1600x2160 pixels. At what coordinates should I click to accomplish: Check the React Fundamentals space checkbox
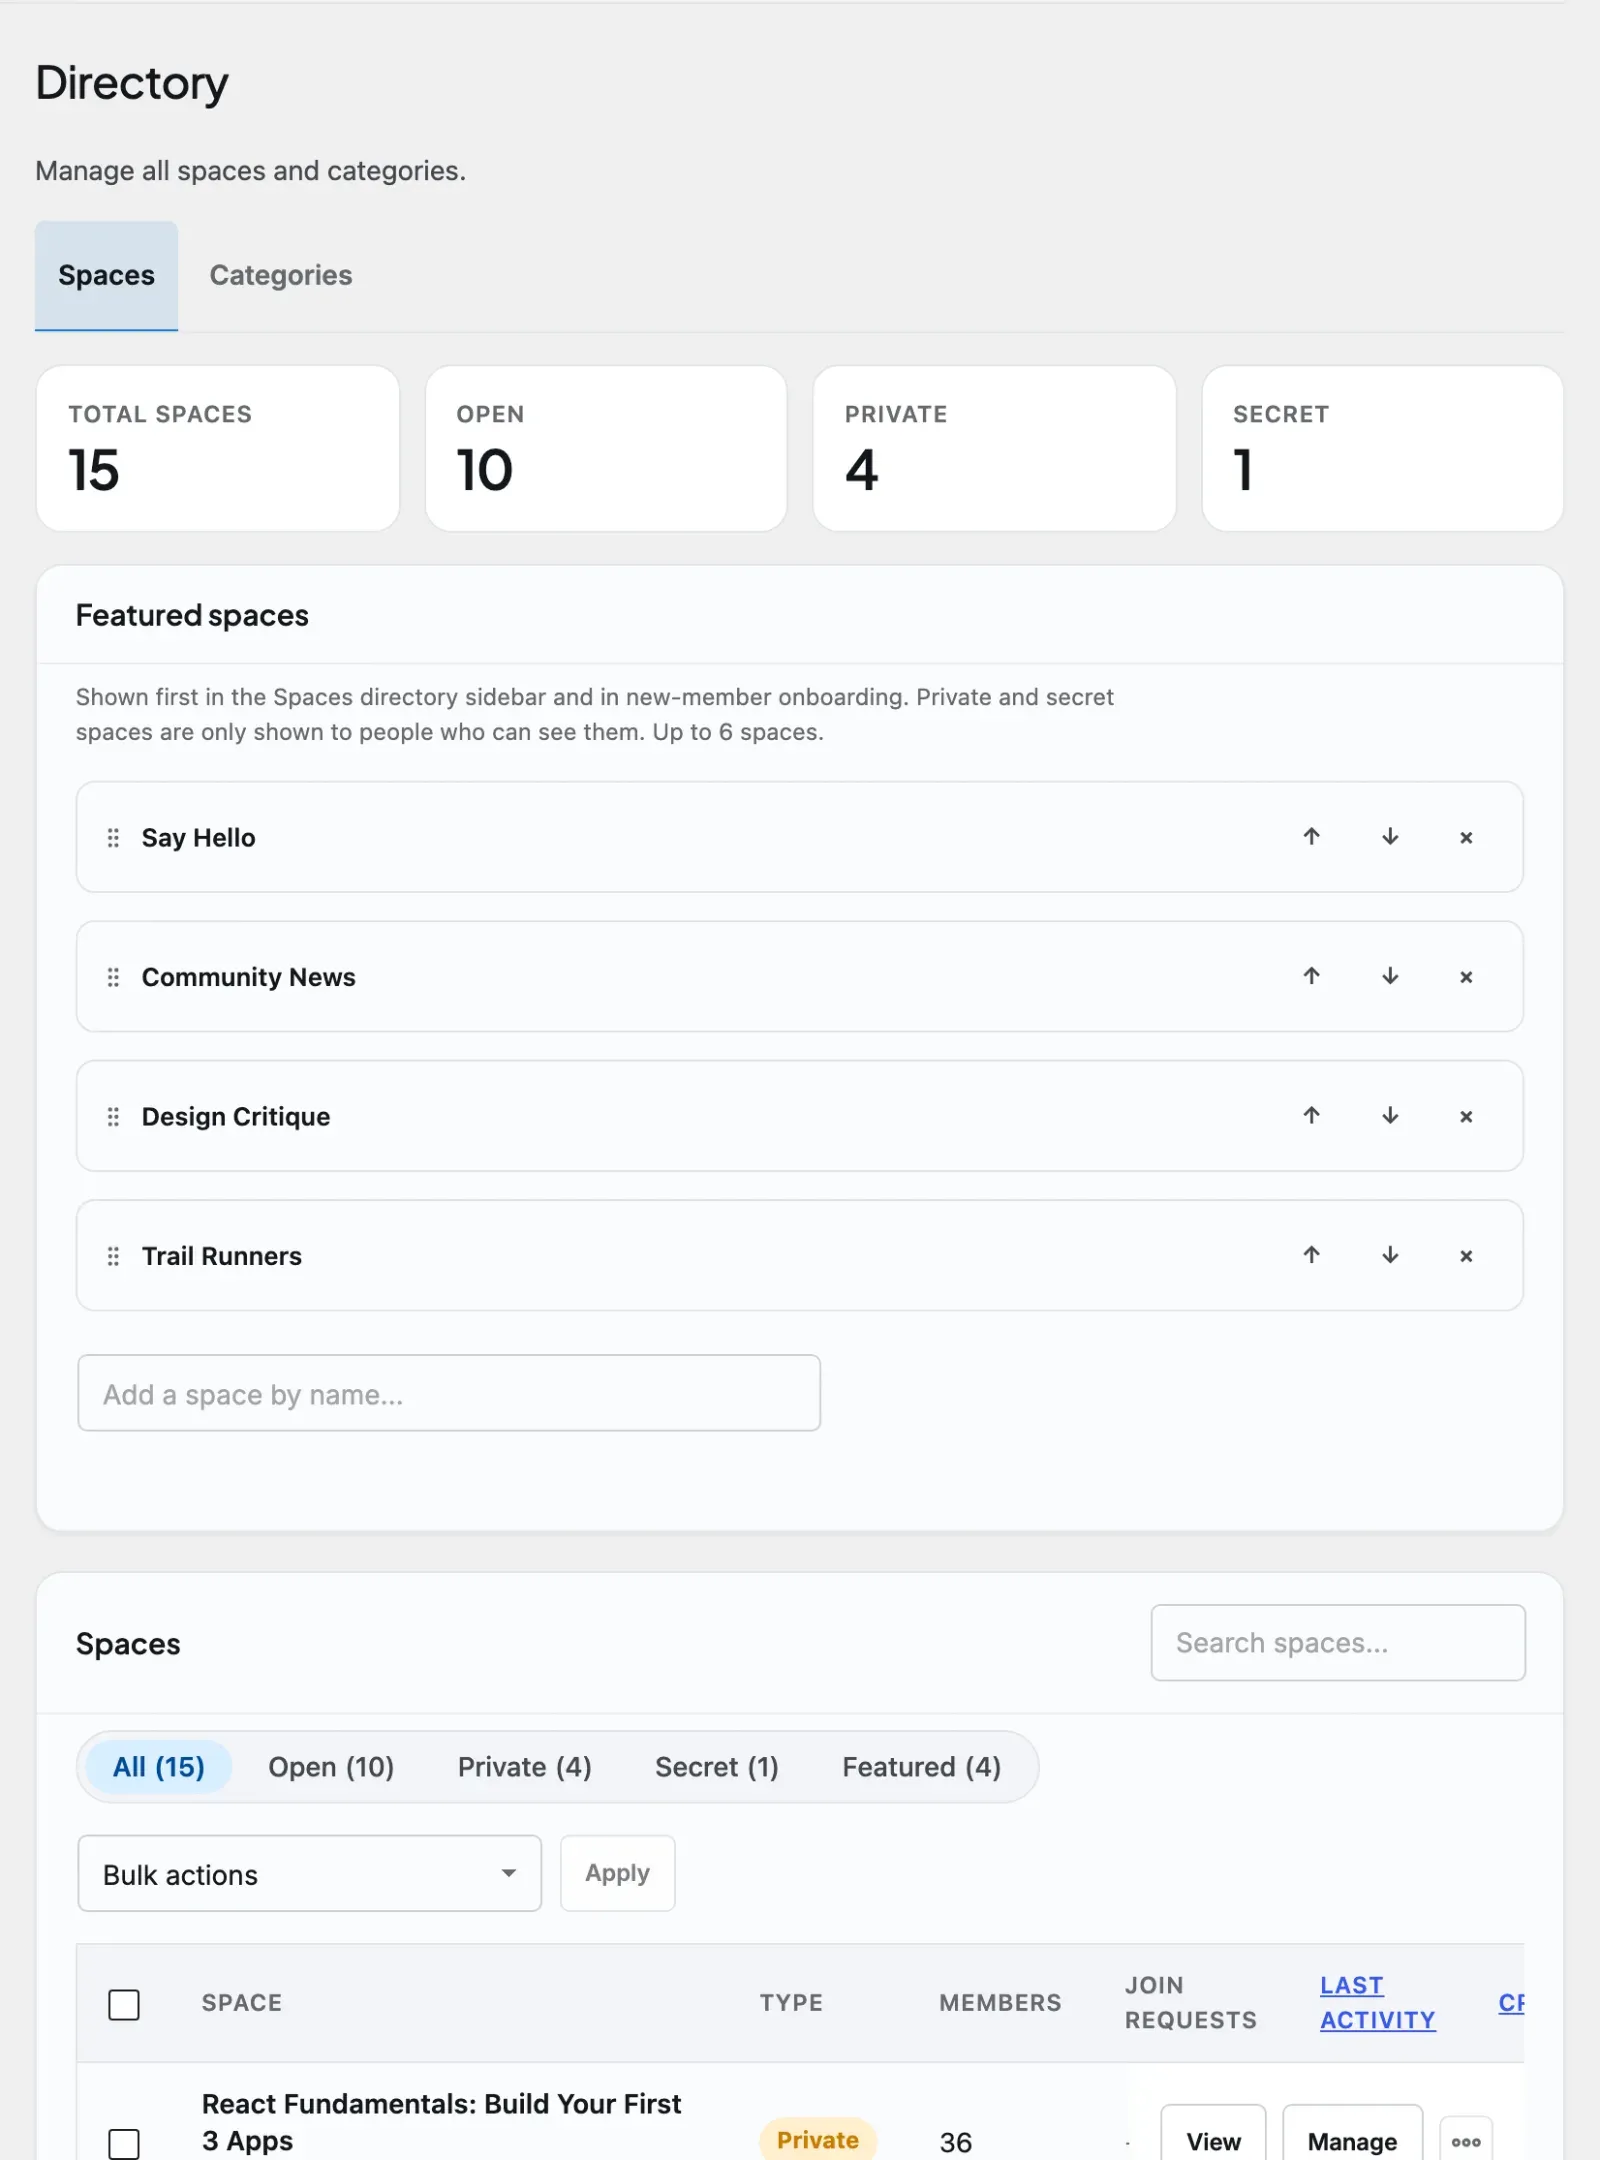click(x=124, y=2143)
